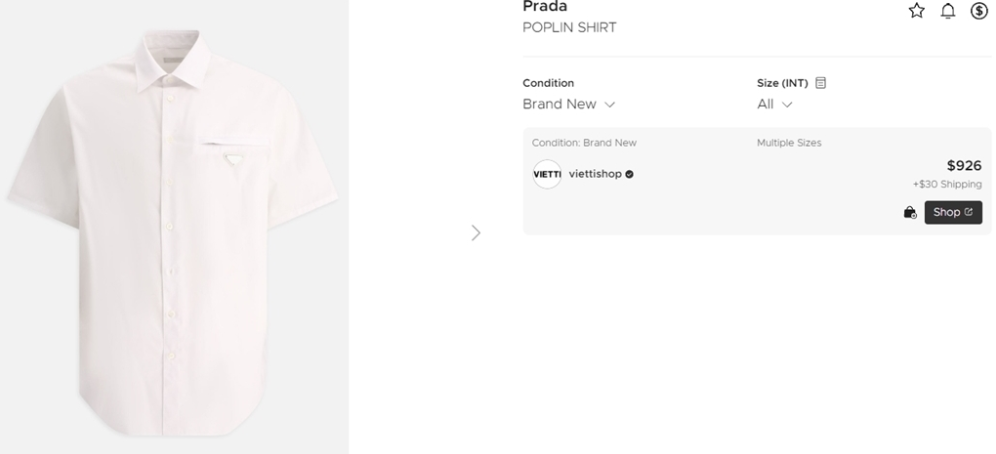Expand the Brand New condition dropdown

coord(568,104)
